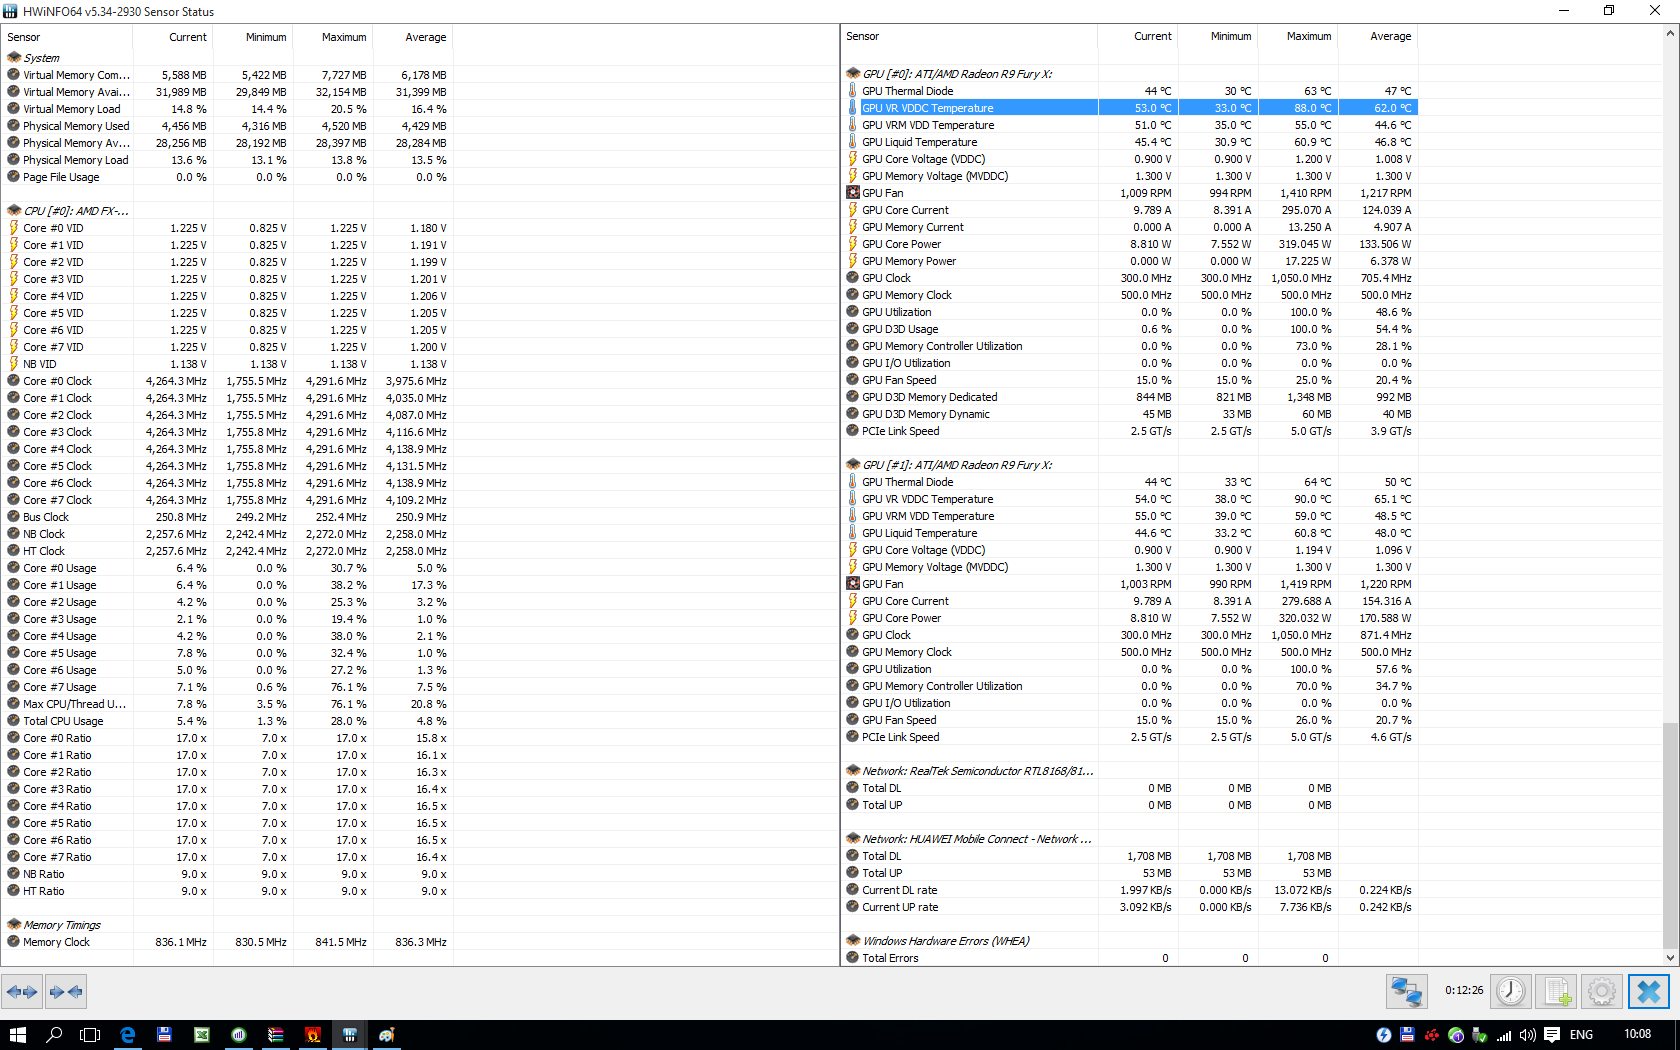Click the Current column header in left pane
Viewport: 1680px width, 1050px height.
point(172,37)
